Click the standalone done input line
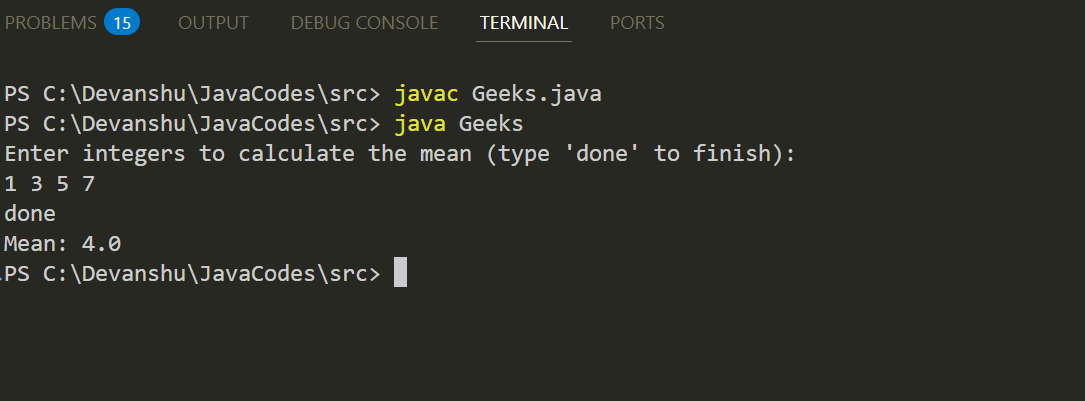The width and height of the screenshot is (1085, 401). coord(30,214)
